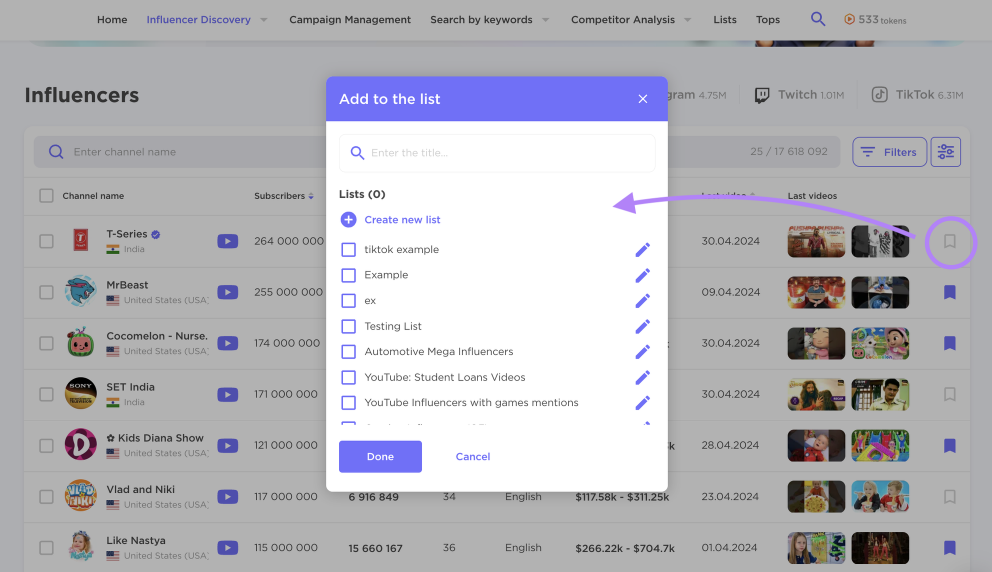Open the advanced filter sliders icon
This screenshot has height=572, width=992.
click(945, 152)
